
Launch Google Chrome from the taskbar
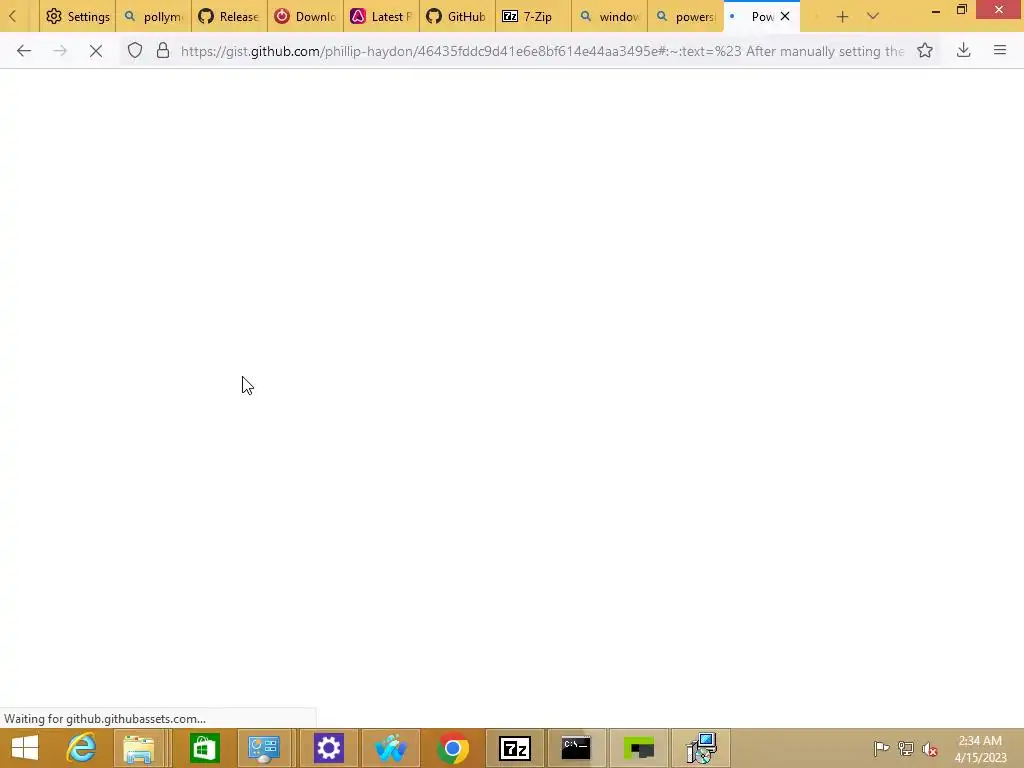(x=453, y=748)
